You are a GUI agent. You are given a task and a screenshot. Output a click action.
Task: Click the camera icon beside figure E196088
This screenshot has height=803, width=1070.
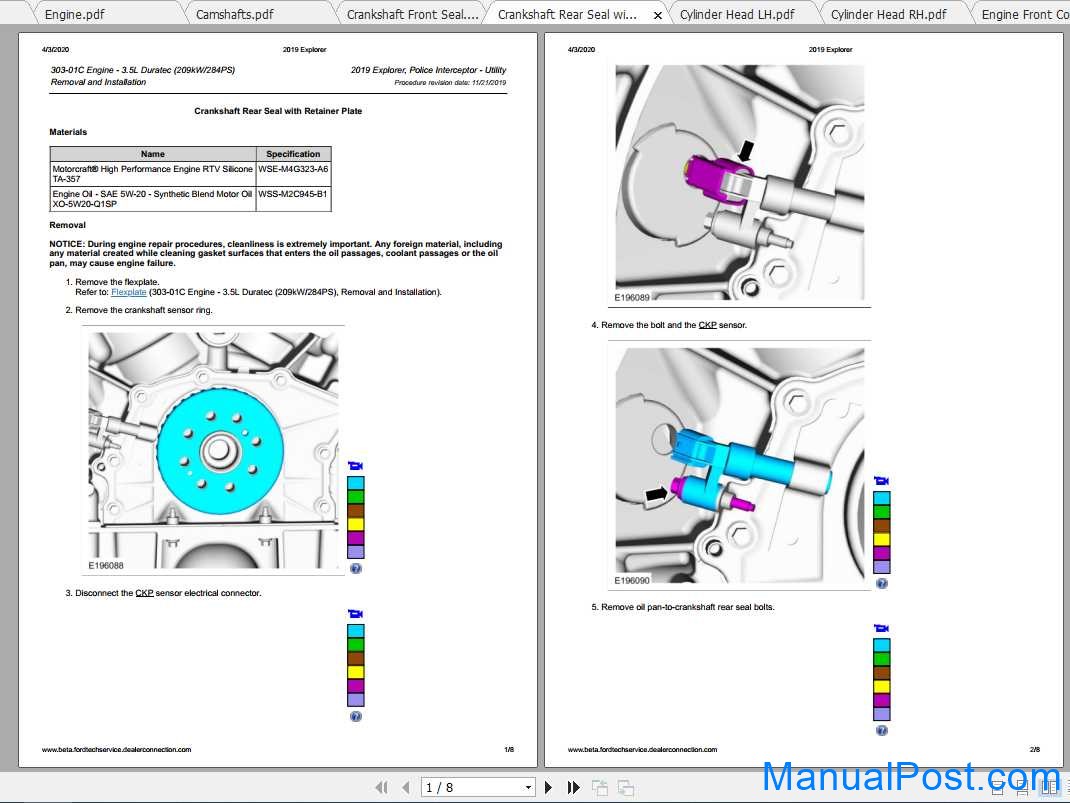tap(356, 466)
